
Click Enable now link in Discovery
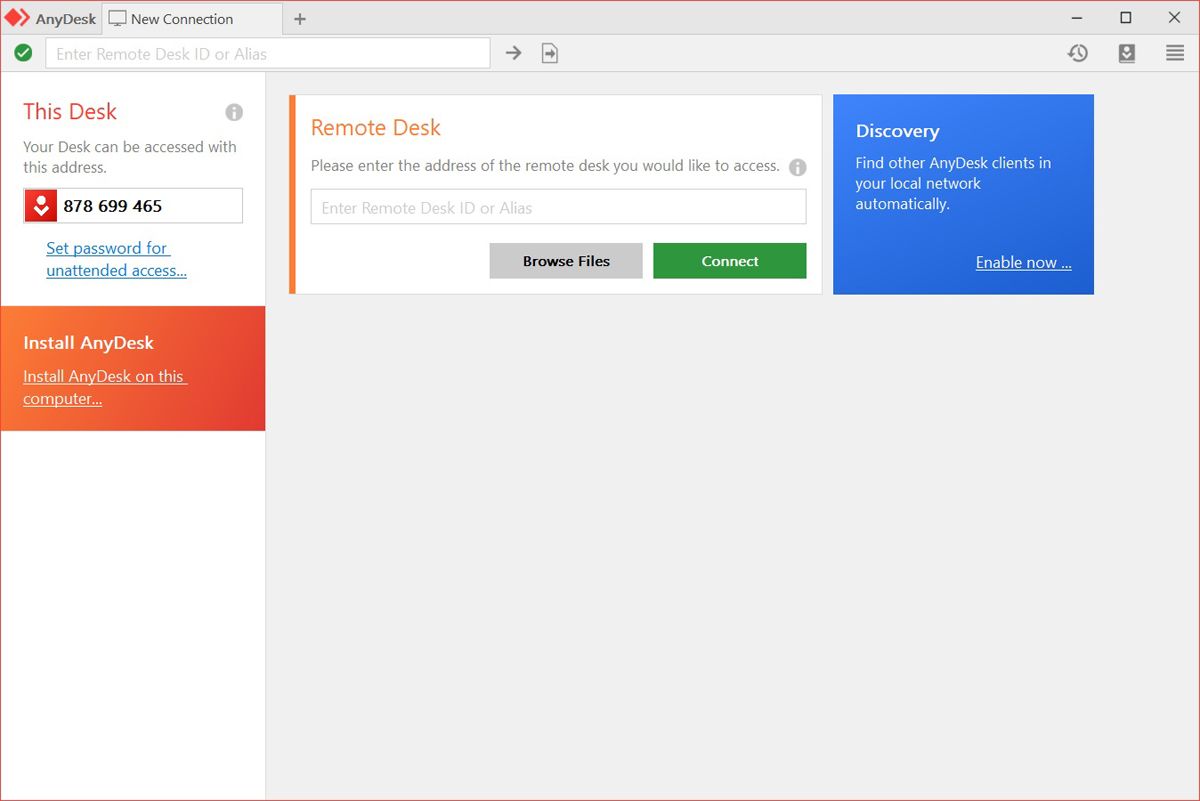(x=1024, y=262)
